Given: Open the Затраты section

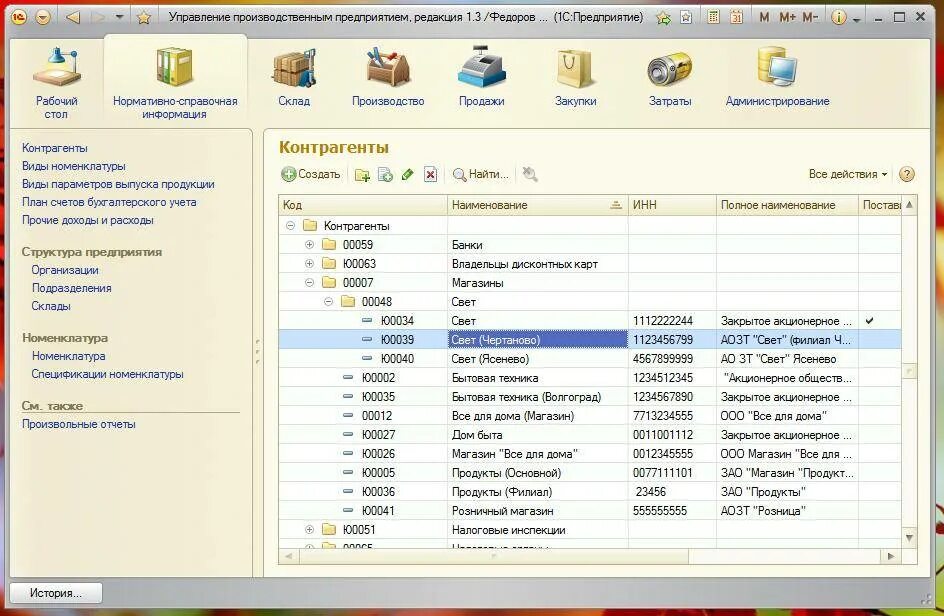Looking at the screenshot, I should click(669, 77).
